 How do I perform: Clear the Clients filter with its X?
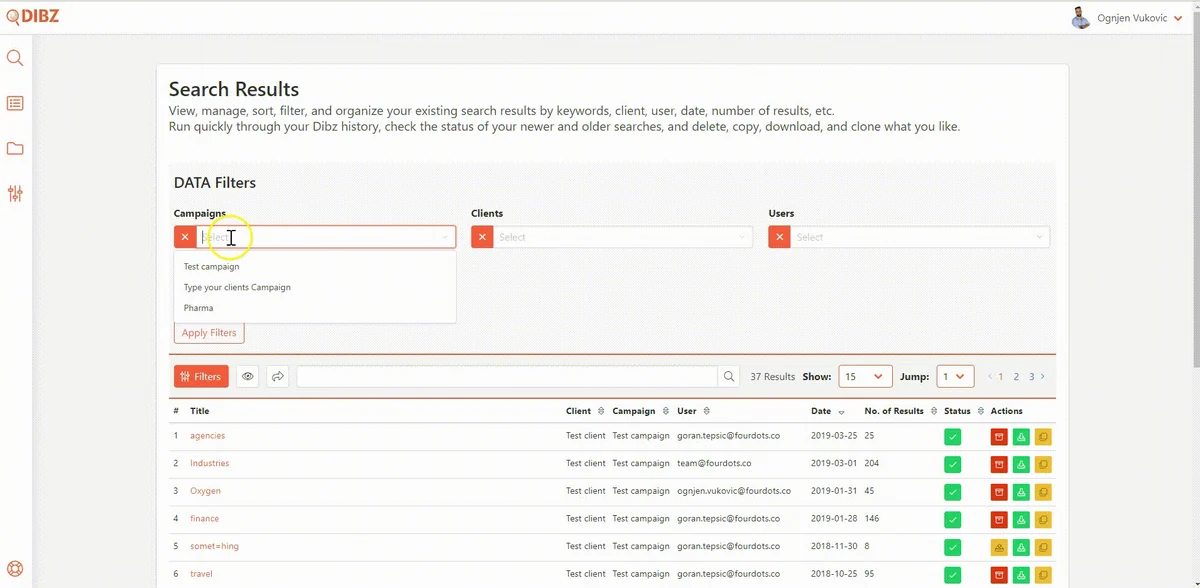(x=482, y=237)
